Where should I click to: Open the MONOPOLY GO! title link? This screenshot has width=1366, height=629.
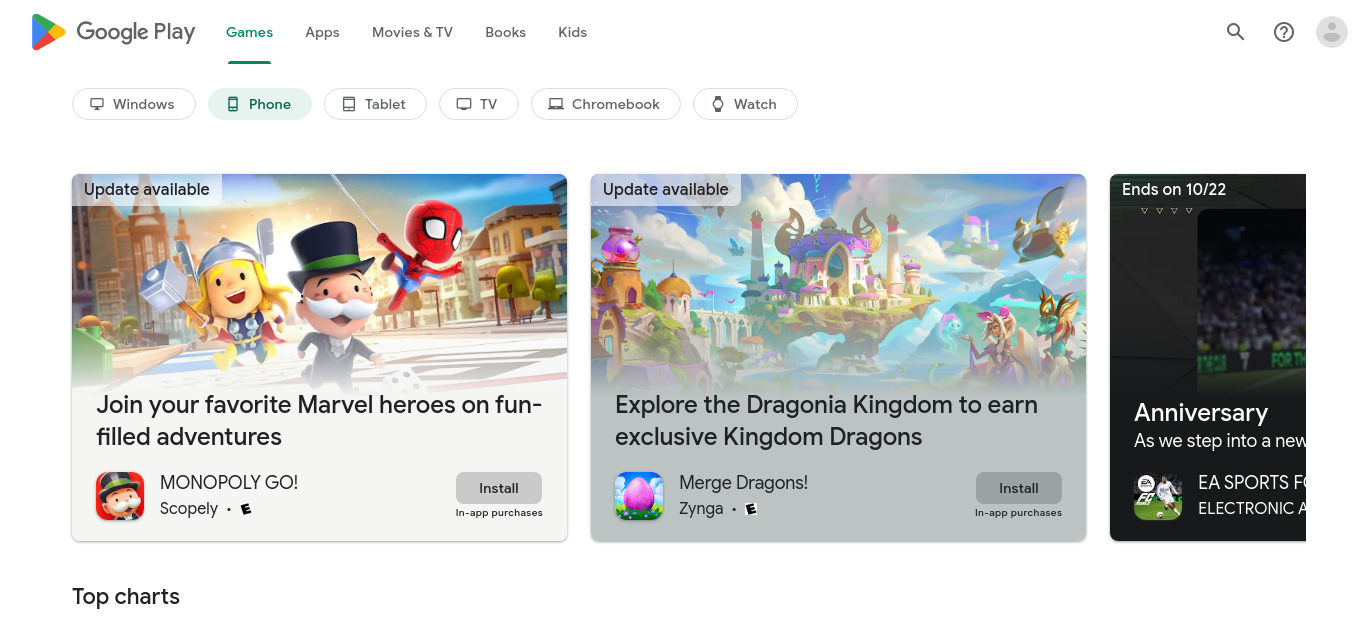coord(229,482)
